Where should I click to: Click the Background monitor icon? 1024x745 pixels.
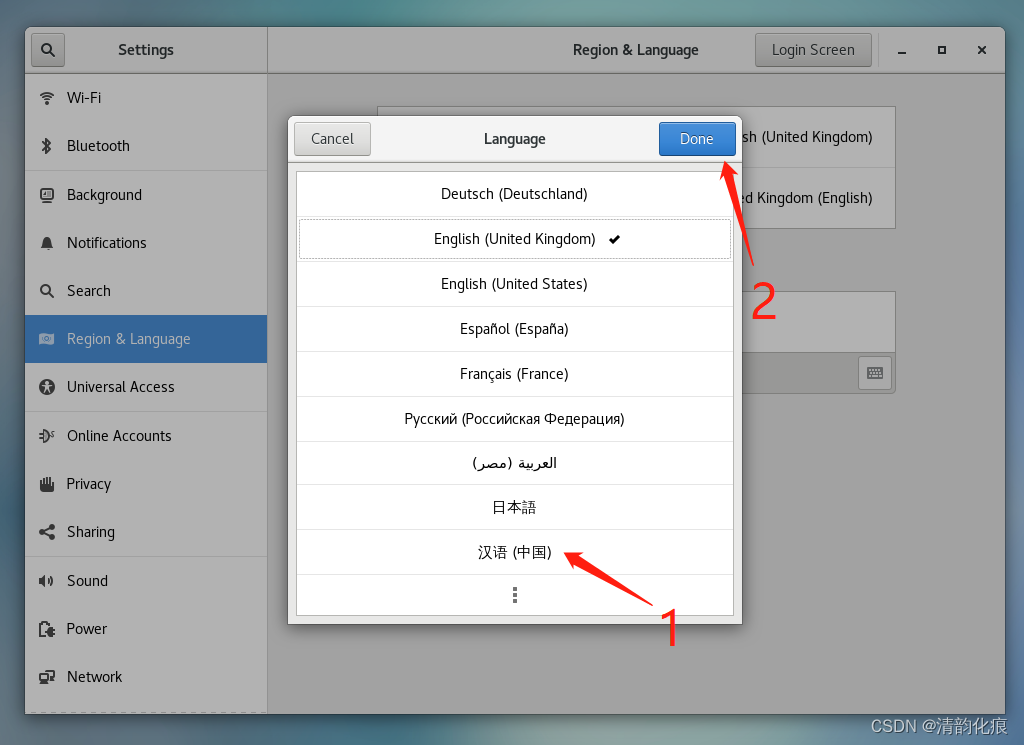click(46, 195)
